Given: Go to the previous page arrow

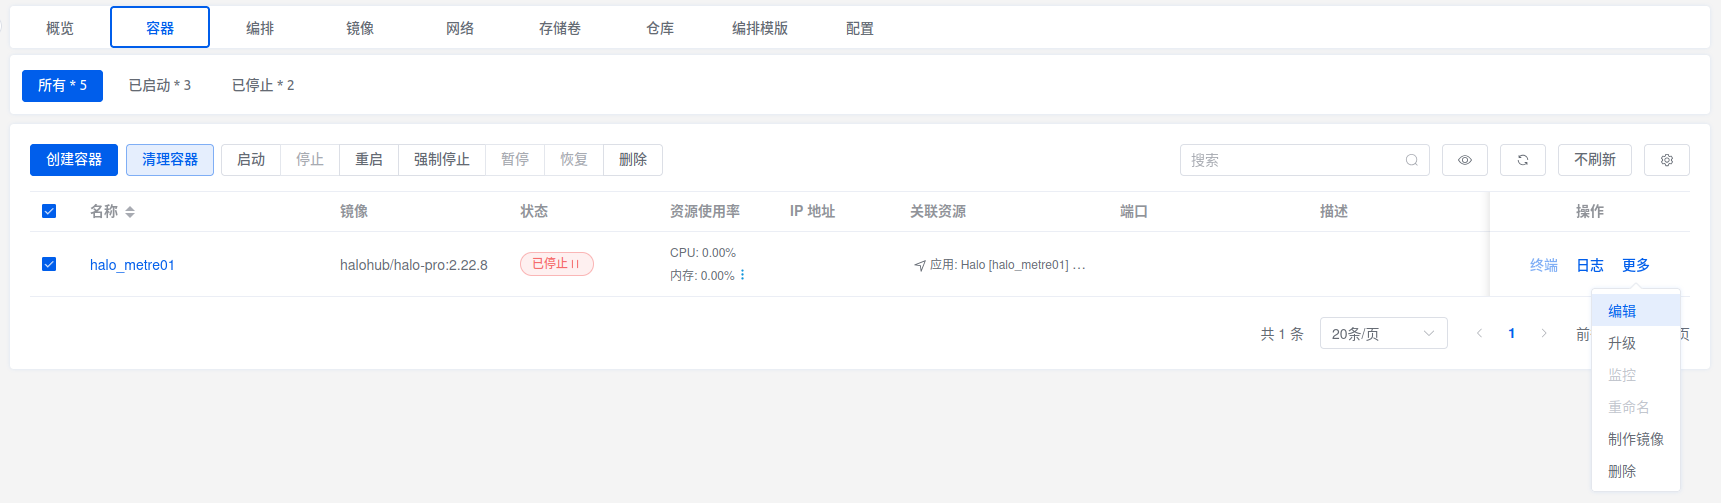Looking at the screenshot, I should 1479,333.
